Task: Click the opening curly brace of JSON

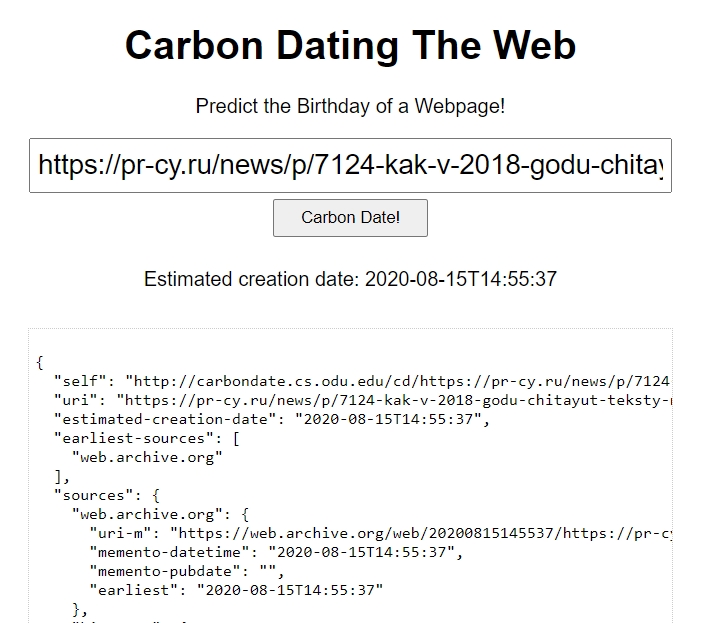Action: point(39,362)
